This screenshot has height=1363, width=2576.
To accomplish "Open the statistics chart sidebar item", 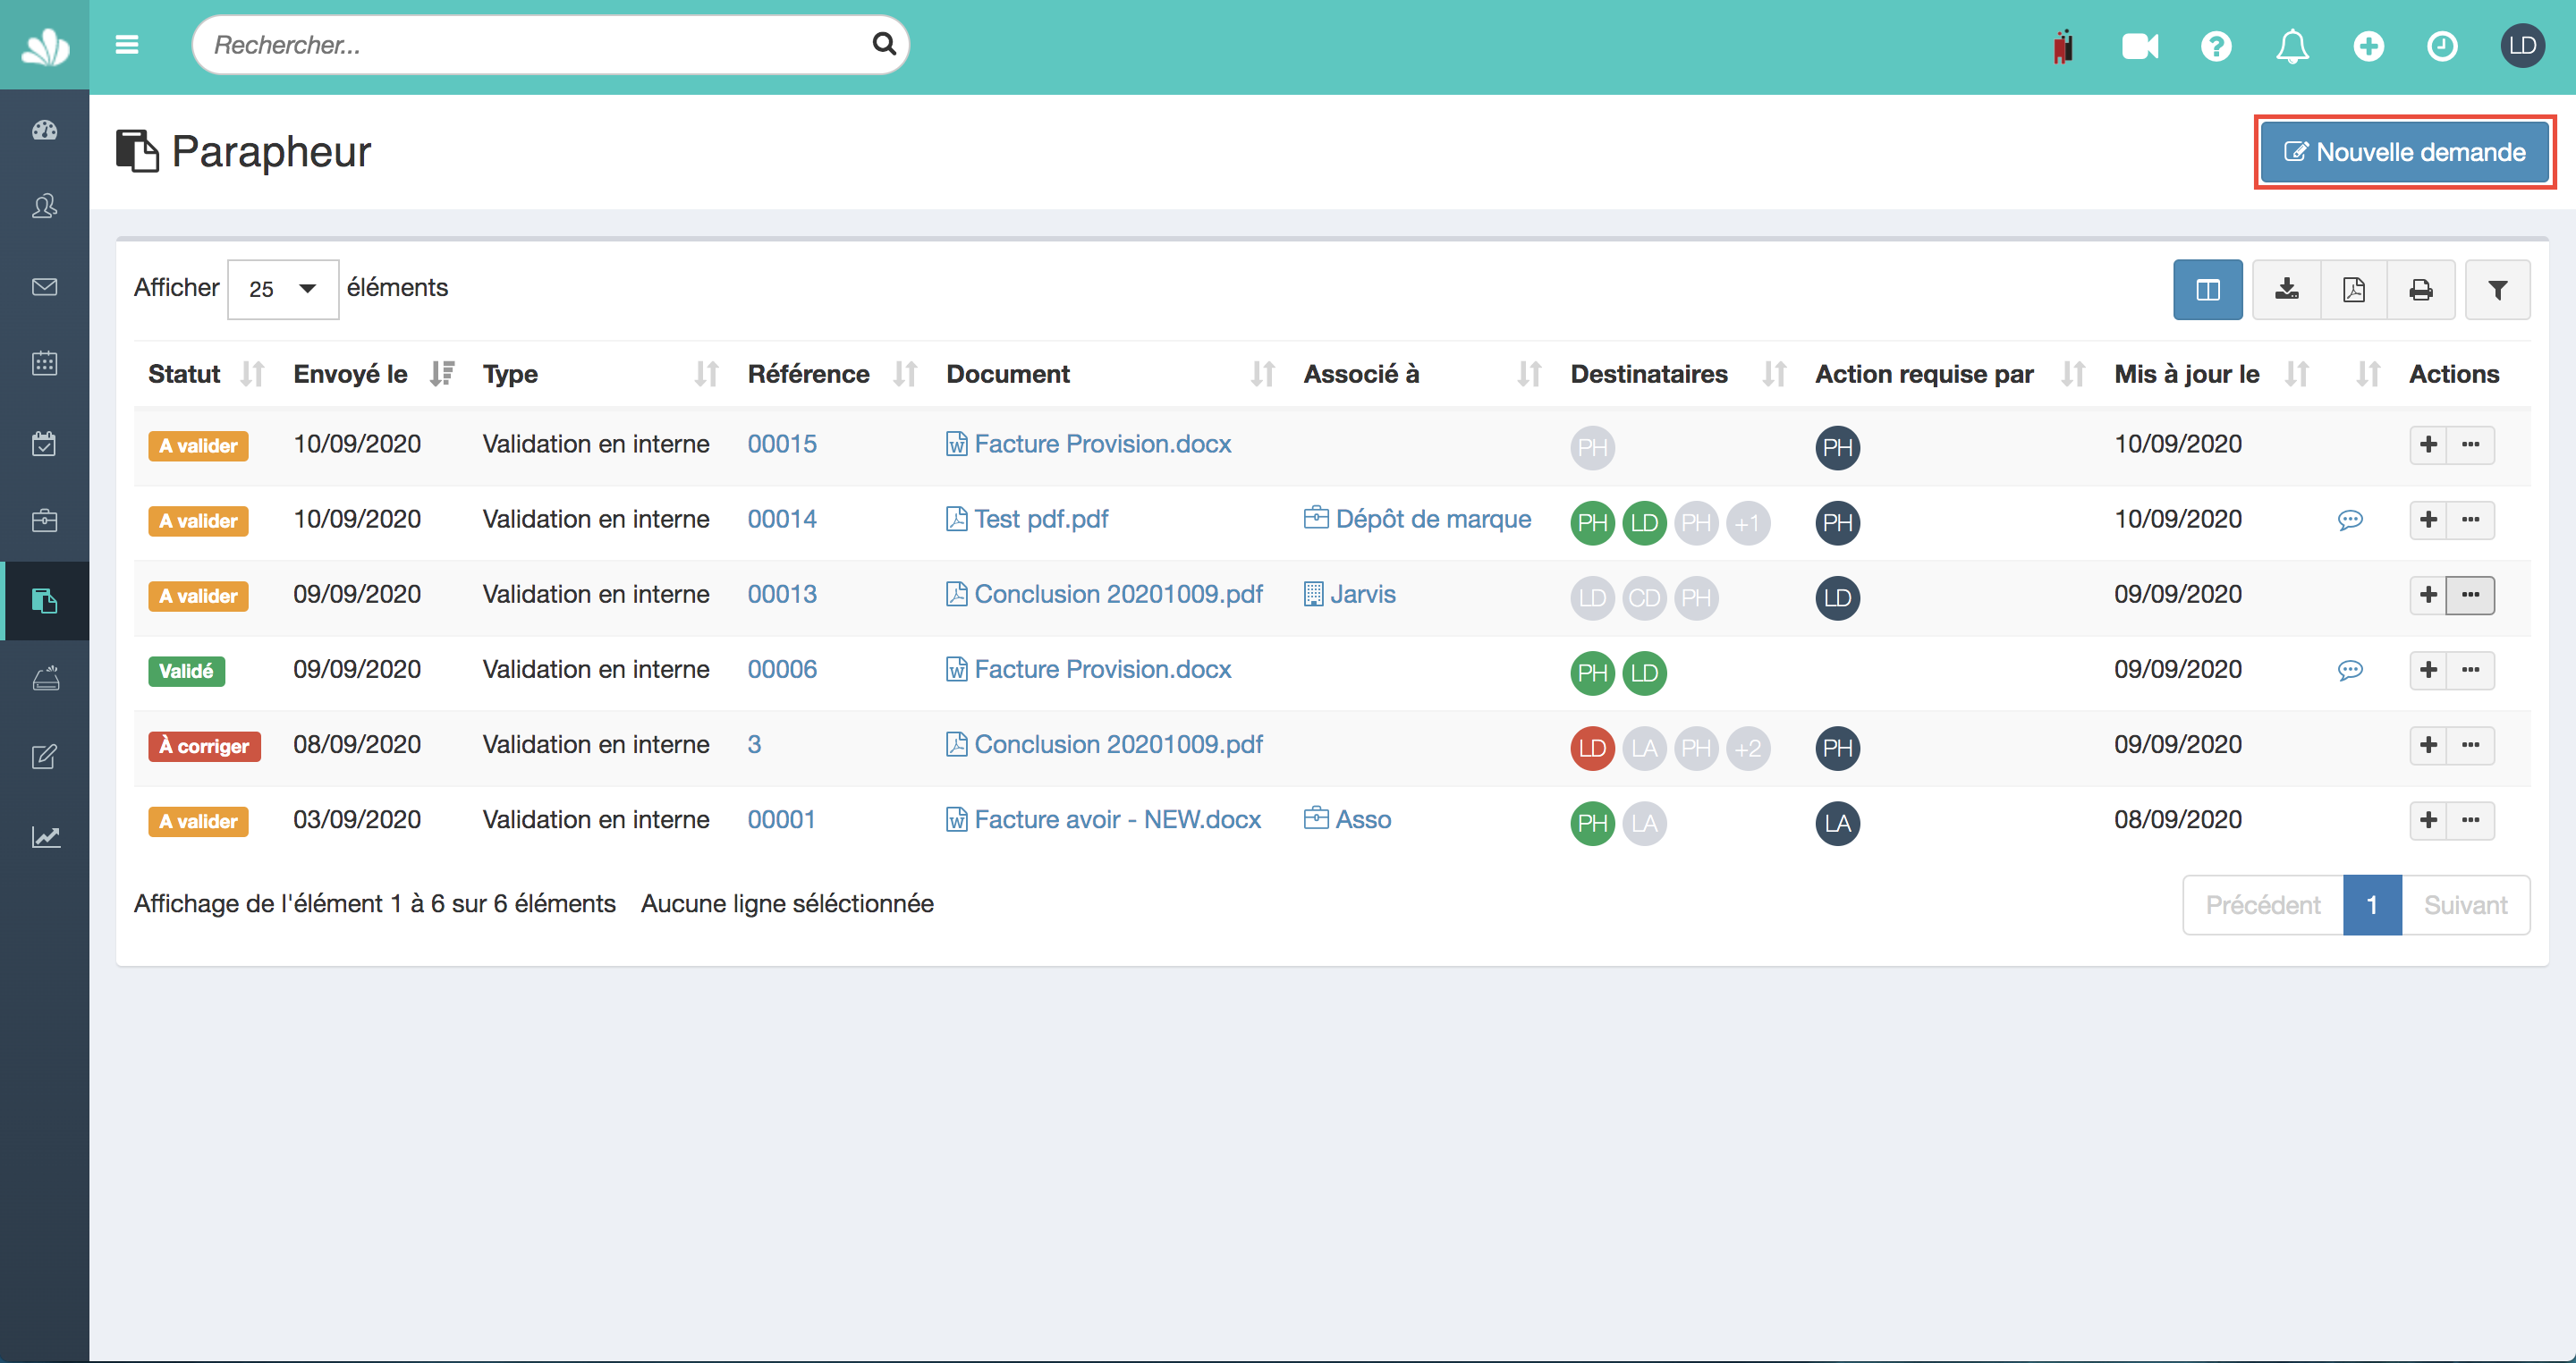I will (45, 836).
